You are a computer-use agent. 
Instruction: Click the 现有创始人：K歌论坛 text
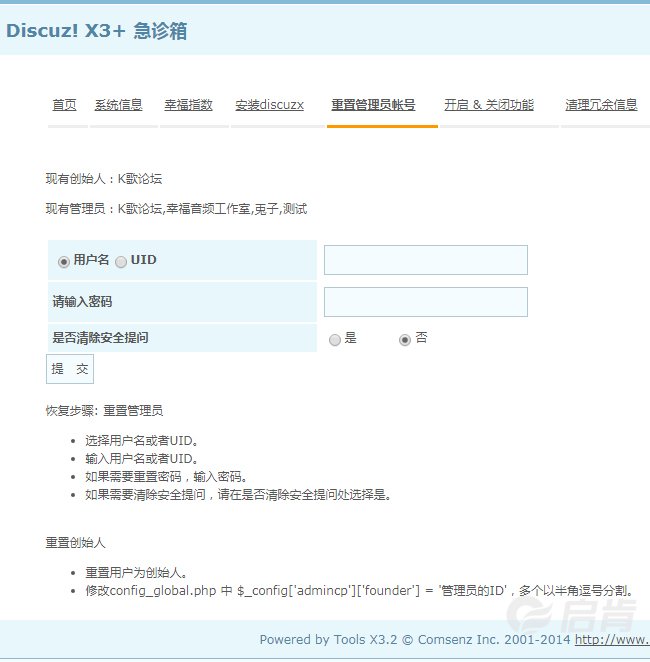click(x=104, y=179)
